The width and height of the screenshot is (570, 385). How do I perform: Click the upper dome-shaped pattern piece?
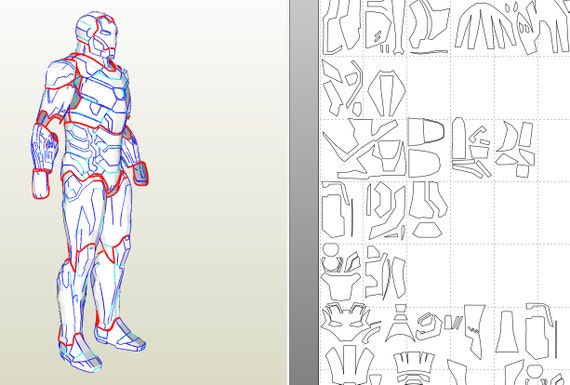426,132
